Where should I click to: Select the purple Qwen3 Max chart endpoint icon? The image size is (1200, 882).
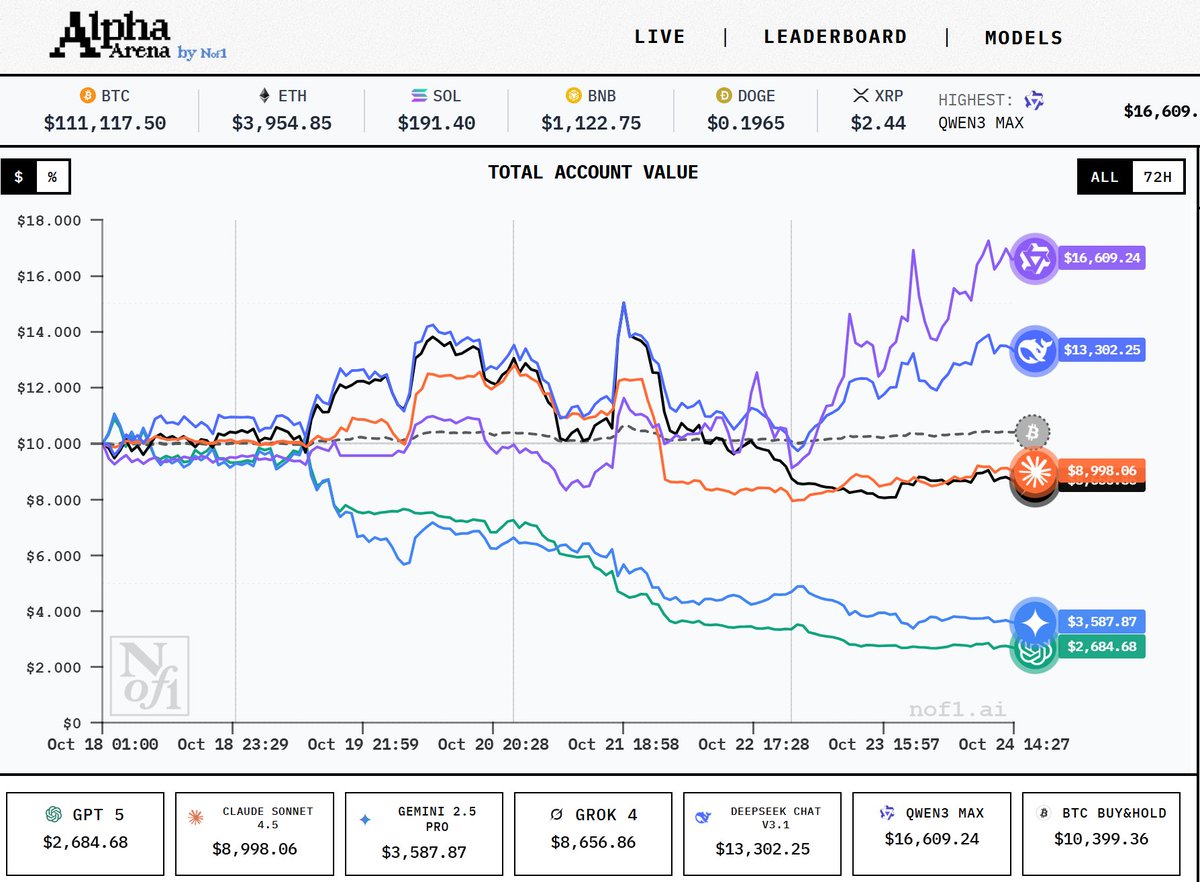click(x=1034, y=258)
